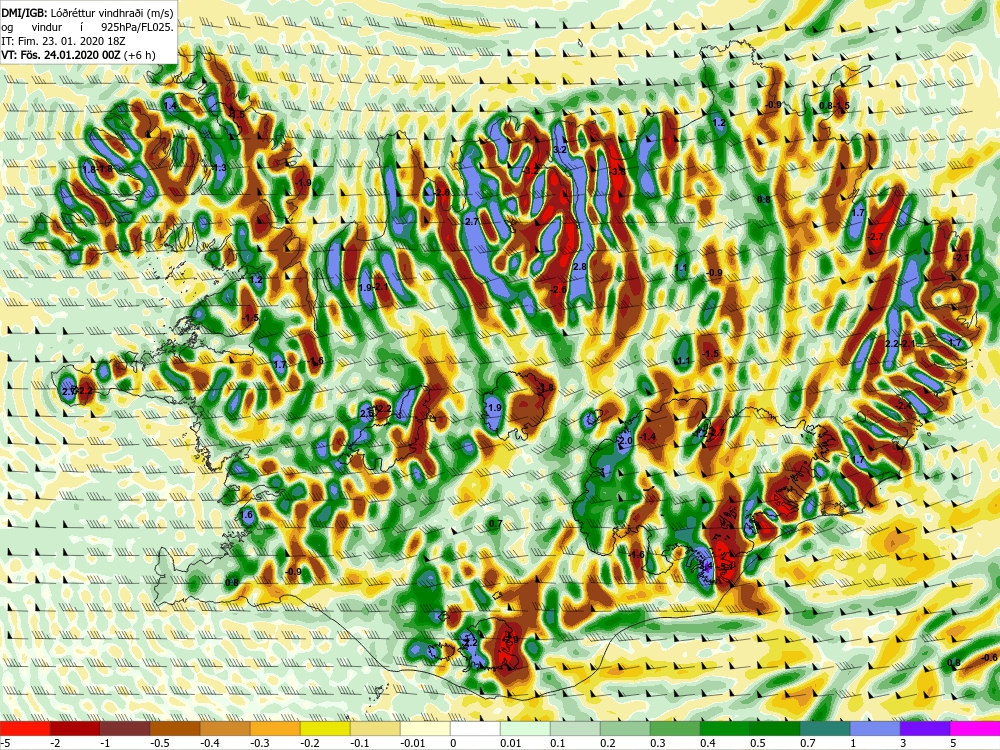Click the bright red legend swatch above -5
Image resolution: width=1000 pixels, height=750 pixels.
(x=25, y=728)
